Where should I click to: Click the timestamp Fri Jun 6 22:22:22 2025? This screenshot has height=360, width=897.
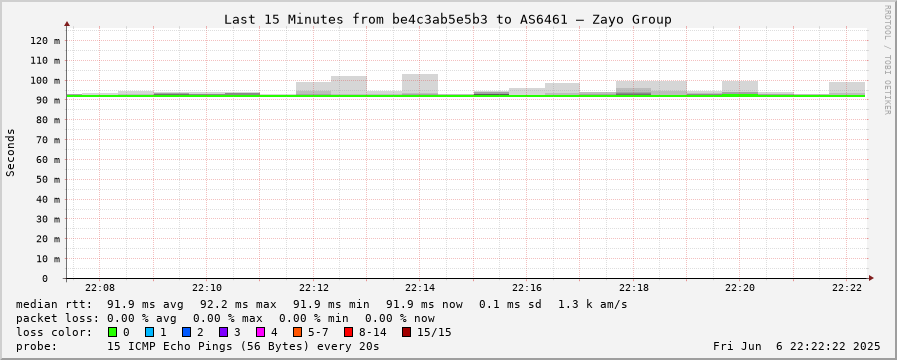pyautogui.click(x=796, y=346)
